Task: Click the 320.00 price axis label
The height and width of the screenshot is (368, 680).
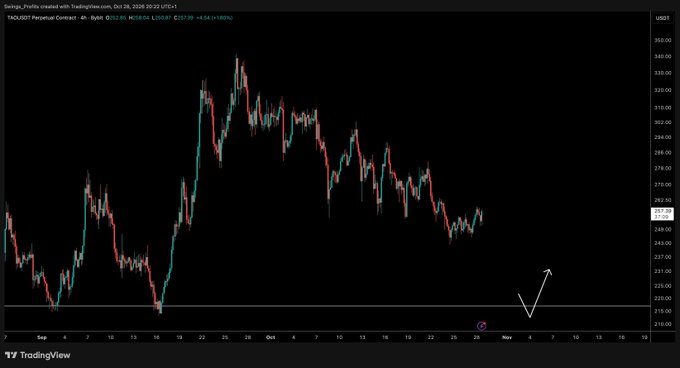Action: click(662, 91)
